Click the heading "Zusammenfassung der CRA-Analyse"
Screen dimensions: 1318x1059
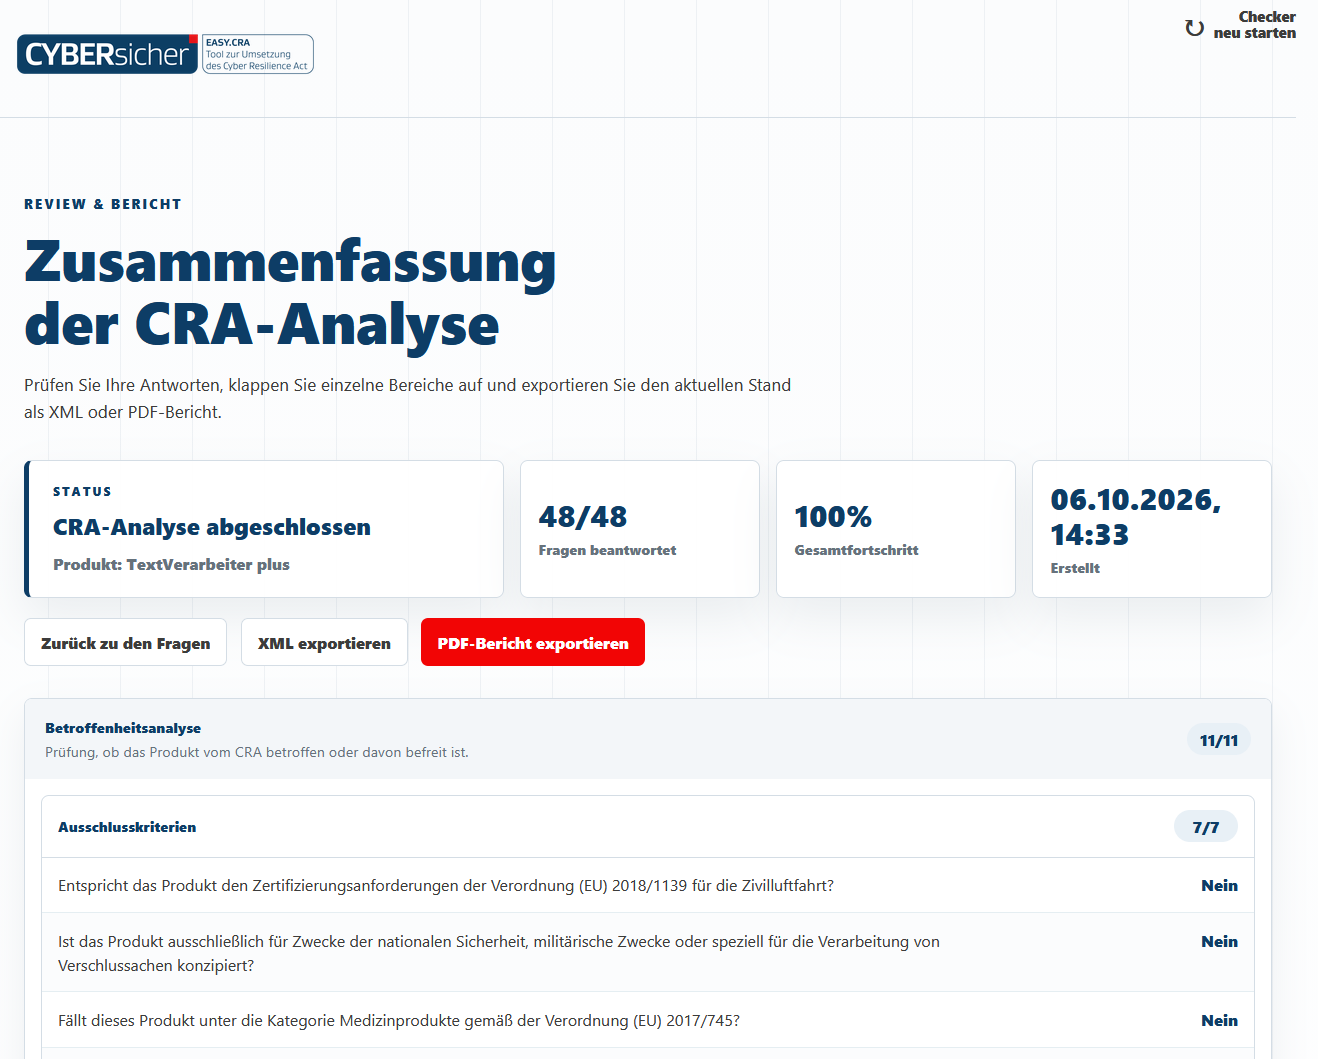[x=290, y=293]
